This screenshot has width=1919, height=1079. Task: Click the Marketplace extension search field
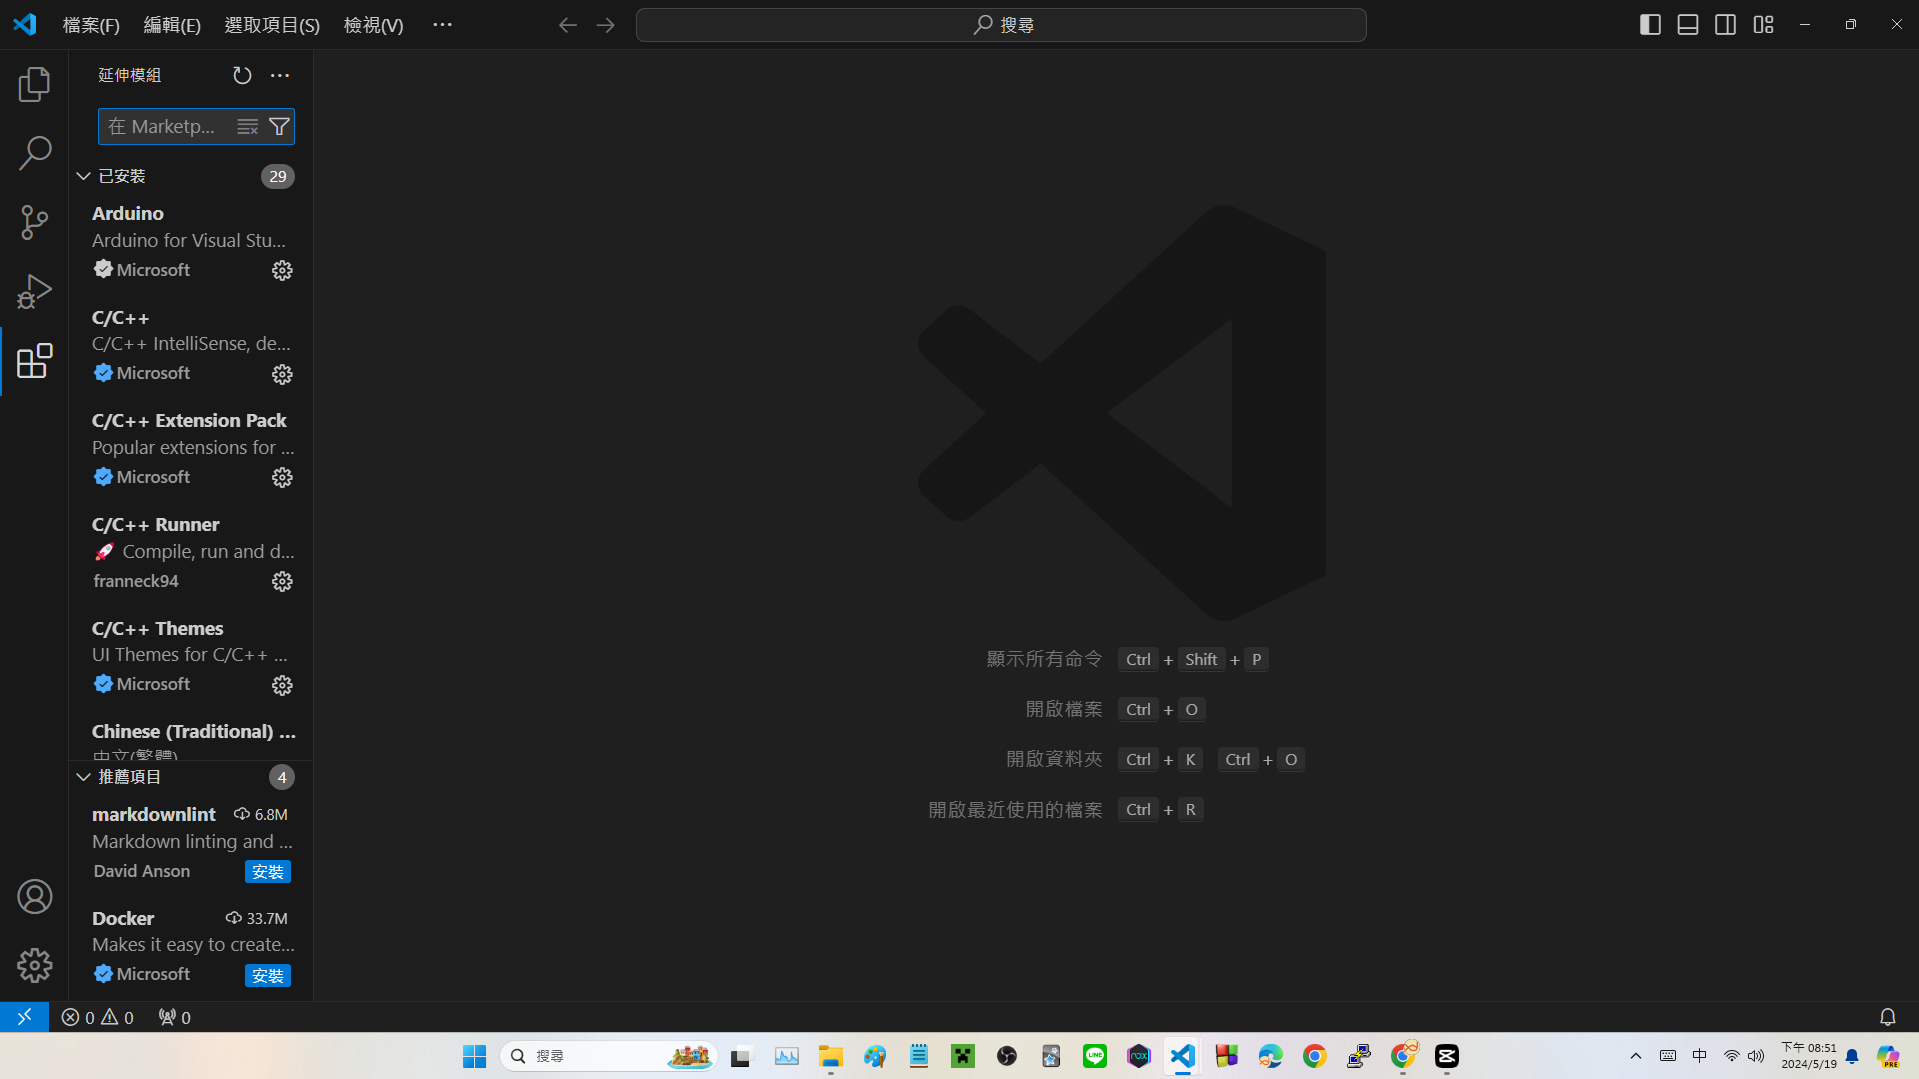point(165,127)
